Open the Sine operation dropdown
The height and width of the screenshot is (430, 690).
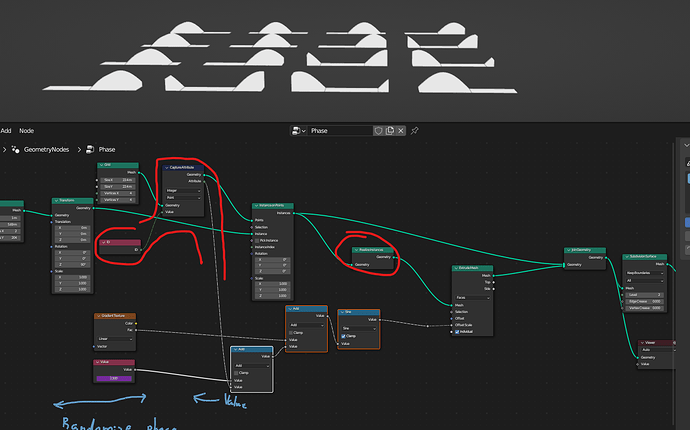359,328
